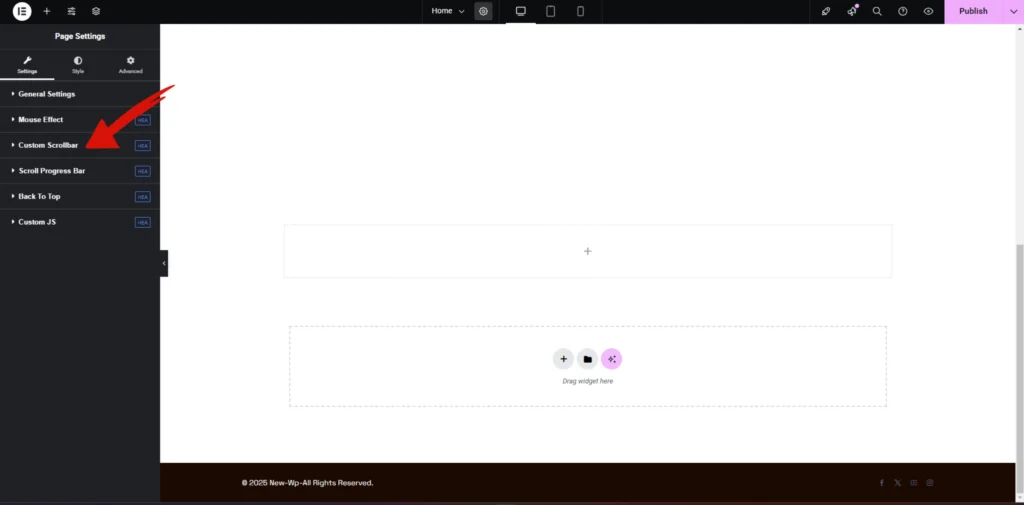Click the rocket what's new icon
Image resolution: width=1024 pixels, height=505 pixels.
tap(826, 11)
